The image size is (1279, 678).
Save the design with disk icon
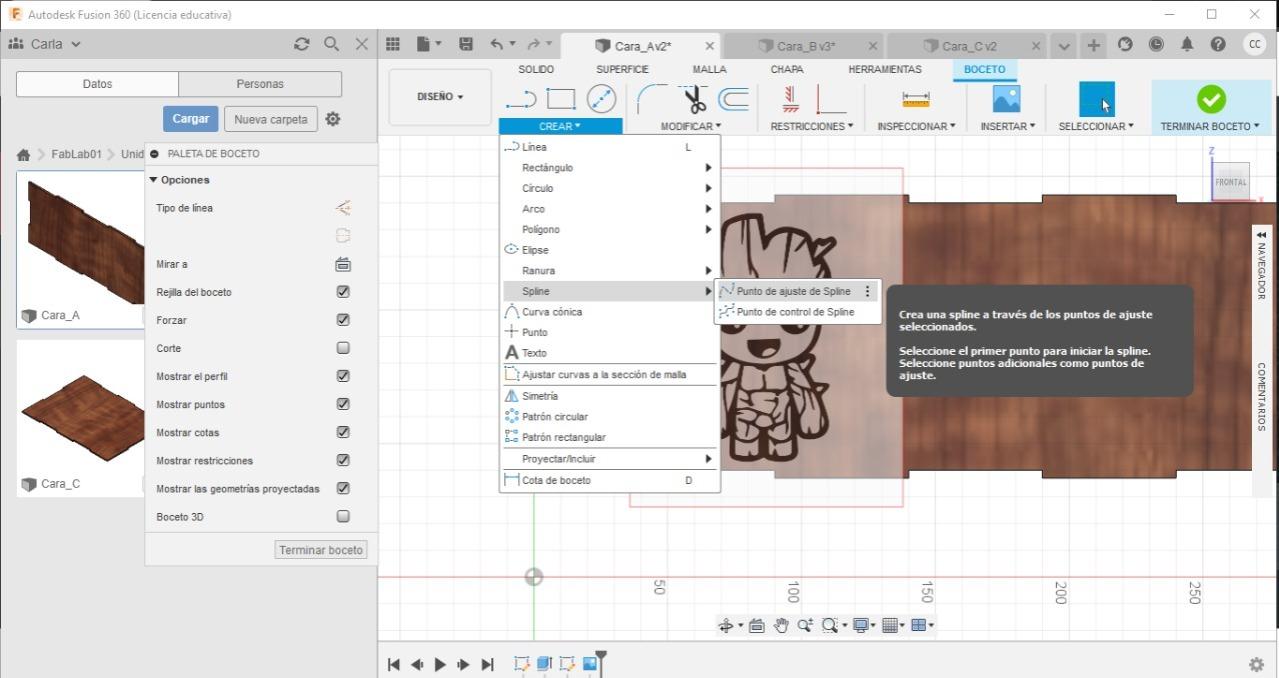[x=465, y=44]
